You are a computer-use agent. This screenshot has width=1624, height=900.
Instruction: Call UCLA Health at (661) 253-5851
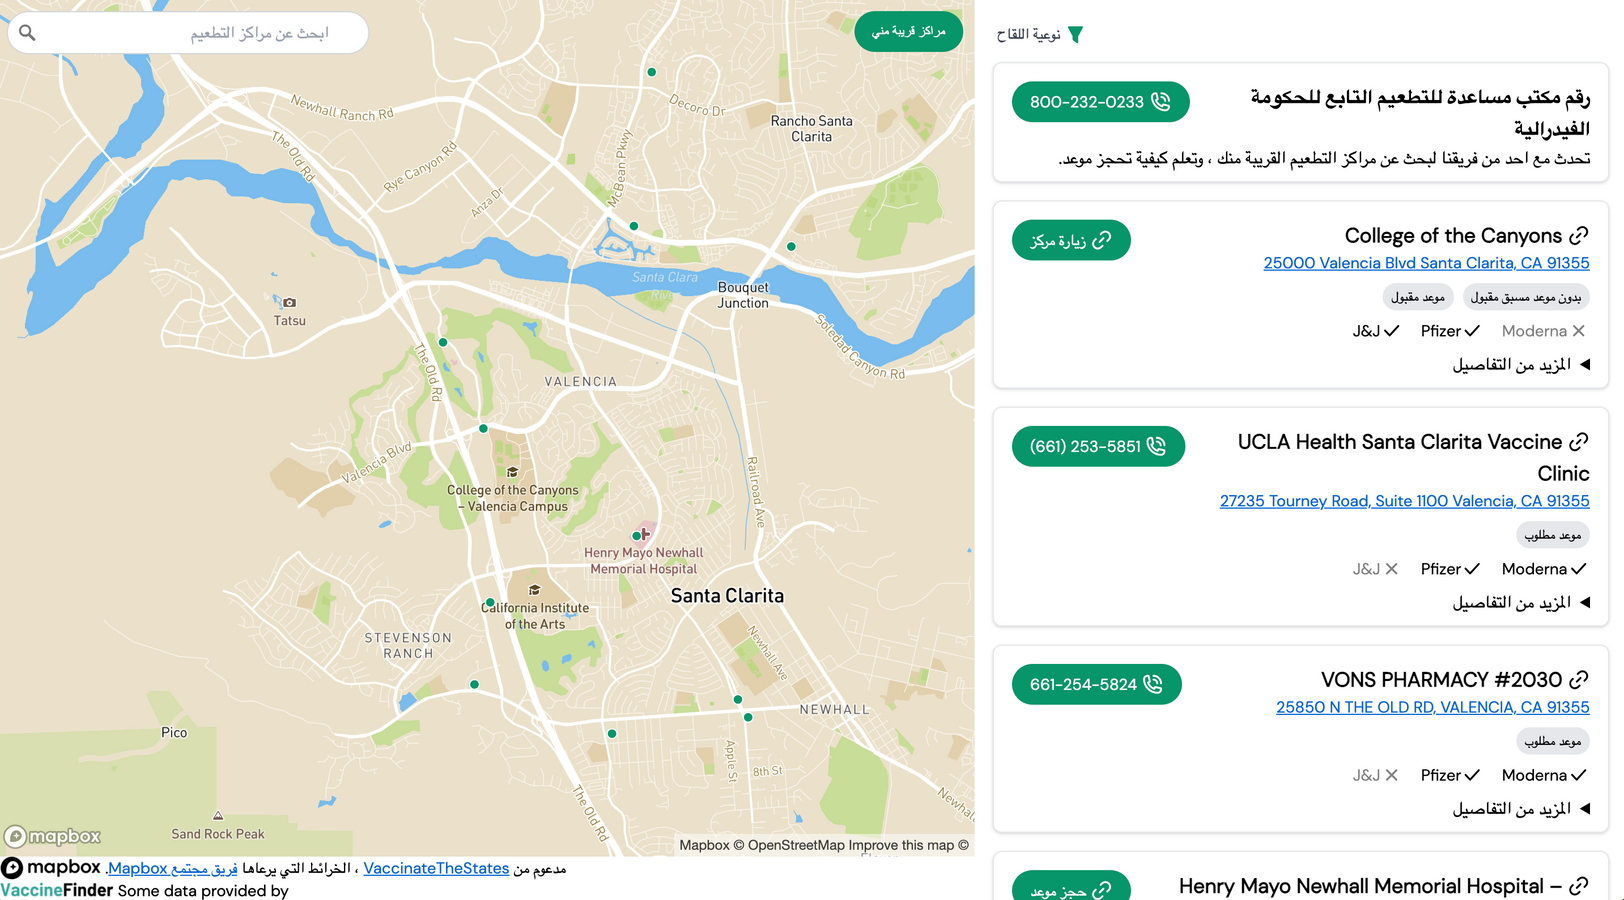pyautogui.click(x=1098, y=446)
